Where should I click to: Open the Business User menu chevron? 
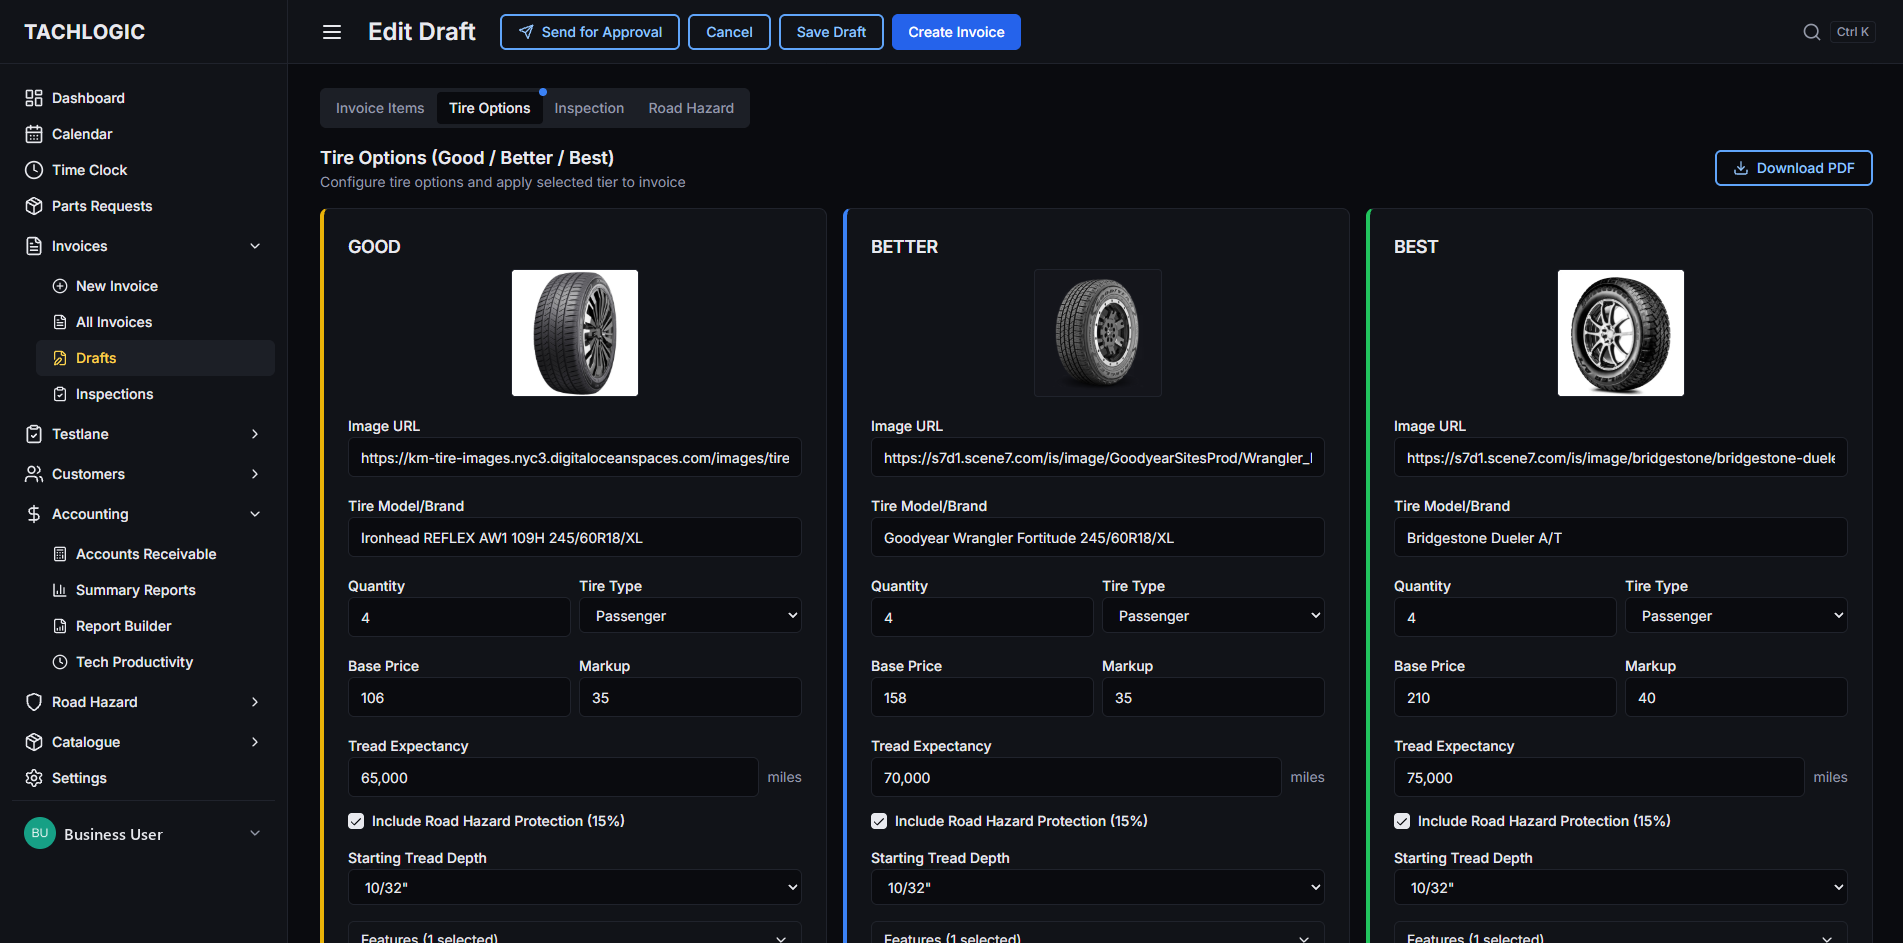click(x=255, y=833)
